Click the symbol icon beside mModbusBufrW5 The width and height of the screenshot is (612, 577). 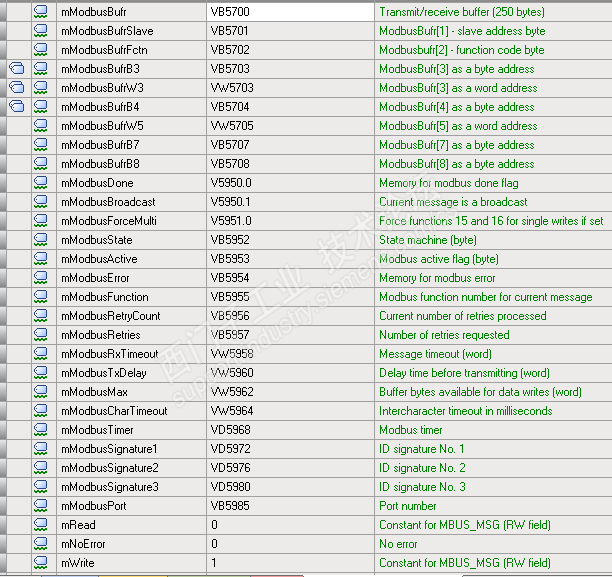pos(41,126)
